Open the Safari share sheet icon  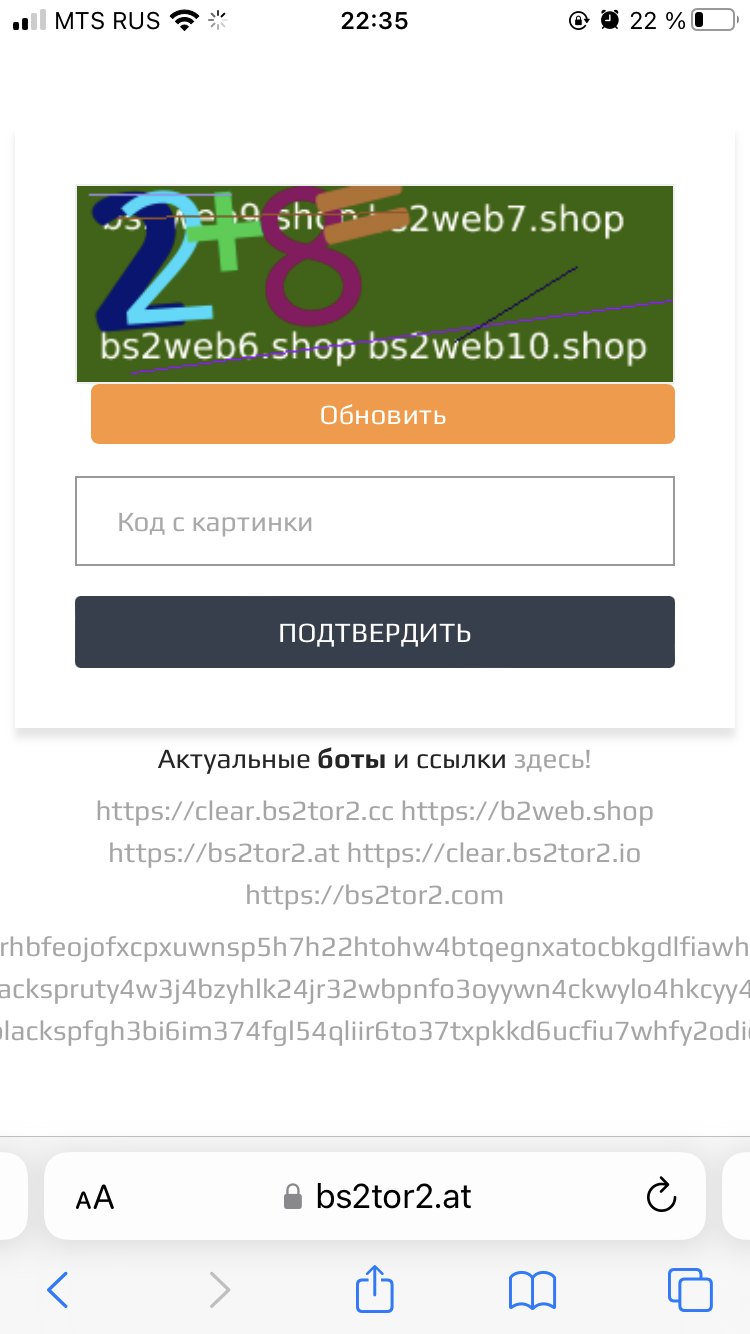point(373,1287)
